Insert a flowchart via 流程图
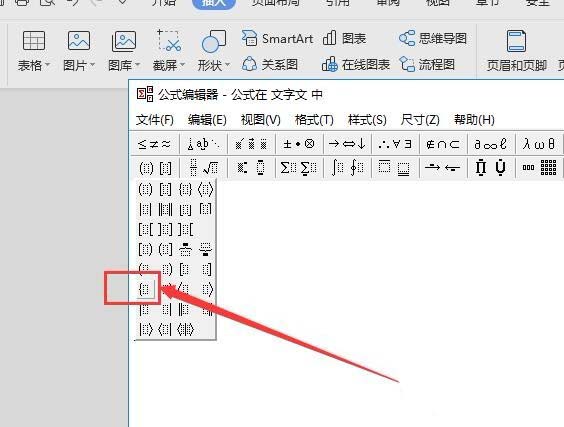 pyautogui.click(x=427, y=65)
